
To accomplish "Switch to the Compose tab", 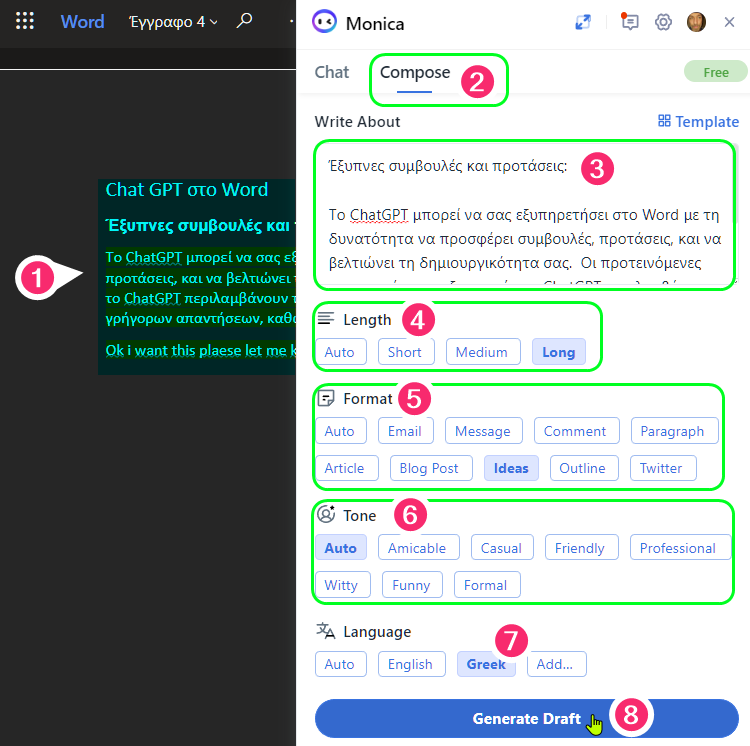I will (415, 72).
